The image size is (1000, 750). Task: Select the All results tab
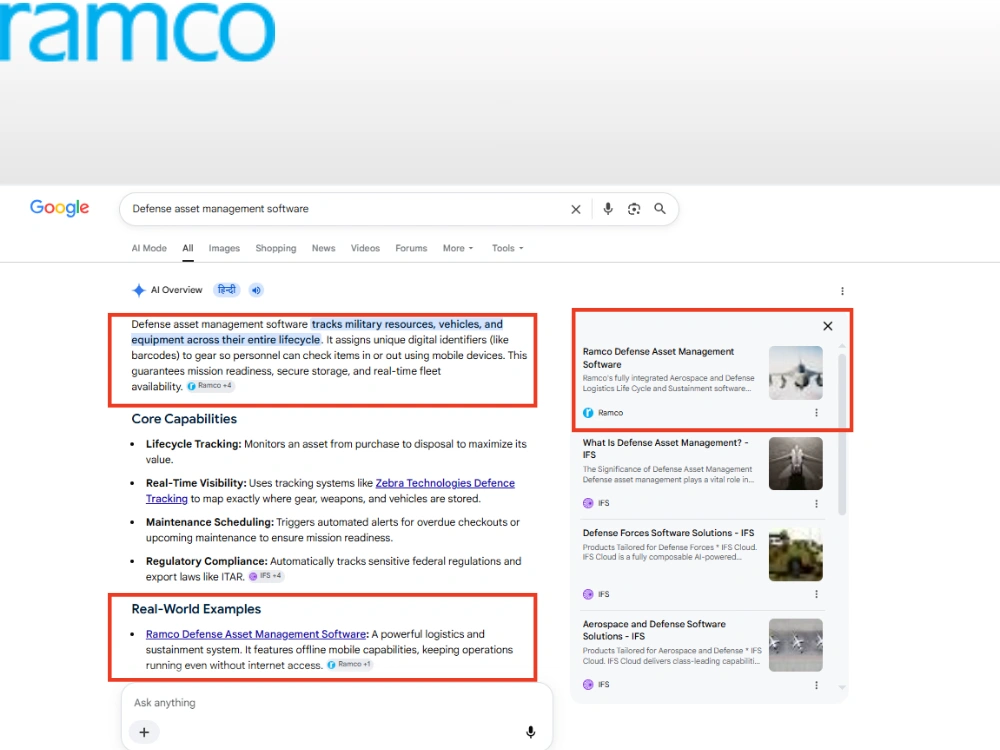pyautogui.click(x=188, y=248)
